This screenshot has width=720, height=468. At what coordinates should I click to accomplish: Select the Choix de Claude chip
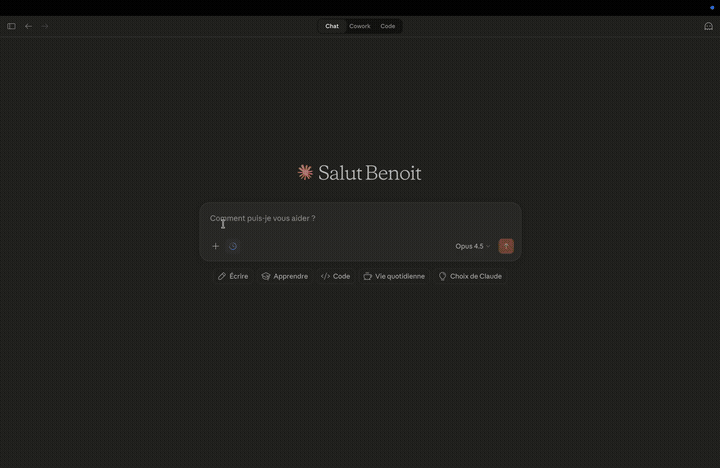[x=470, y=276]
